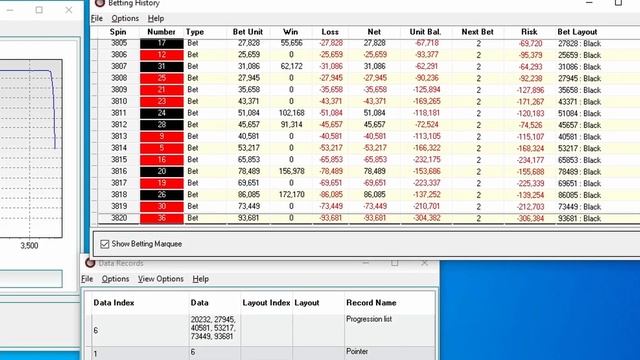Screen dimensions: 640x360
Task: Click red number 12 cell
Action: (162, 55)
